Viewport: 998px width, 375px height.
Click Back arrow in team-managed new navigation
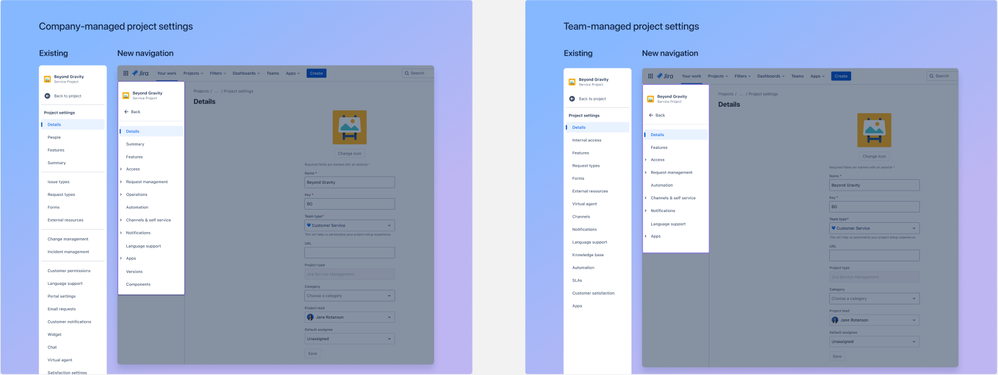pyautogui.click(x=650, y=115)
